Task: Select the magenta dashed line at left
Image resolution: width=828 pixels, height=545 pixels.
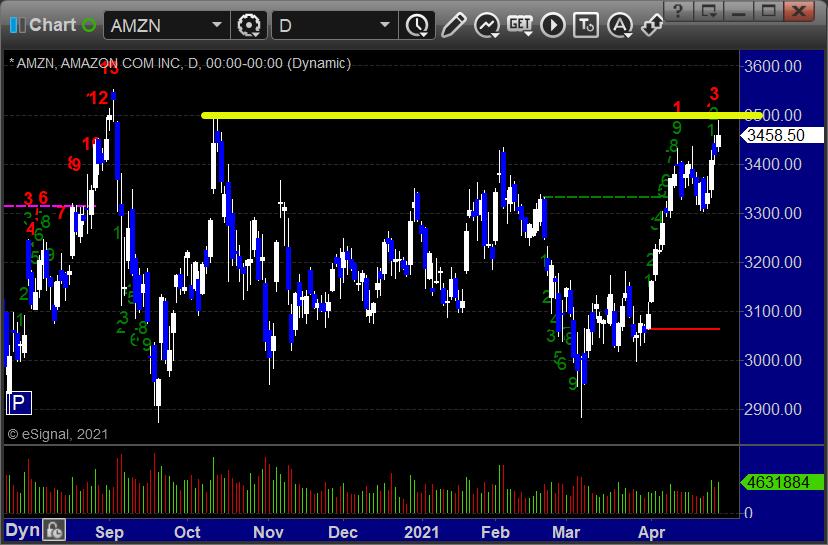Action: point(50,205)
